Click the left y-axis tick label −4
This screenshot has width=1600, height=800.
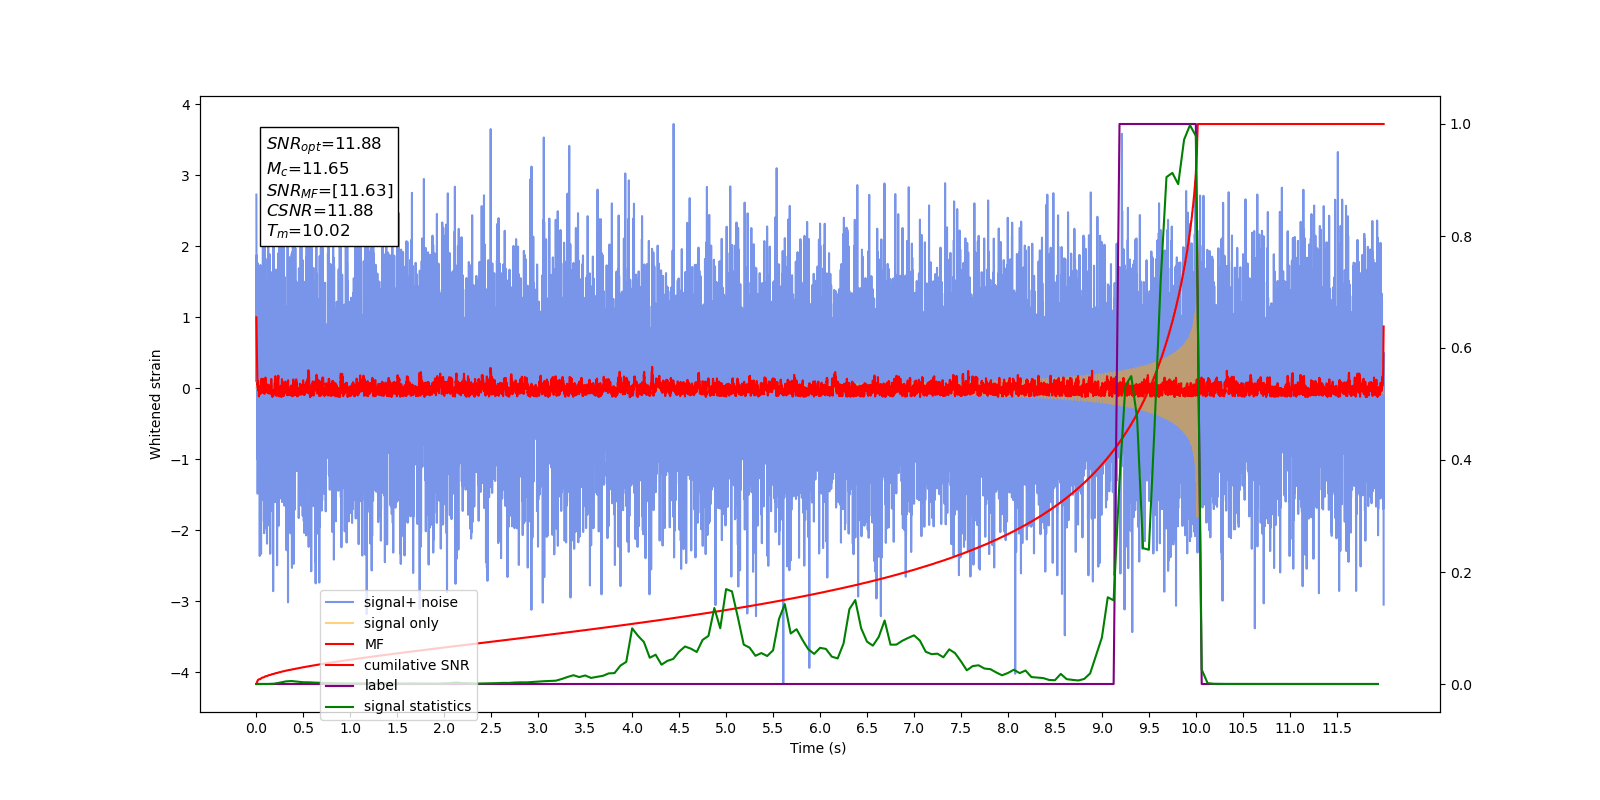(x=180, y=673)
